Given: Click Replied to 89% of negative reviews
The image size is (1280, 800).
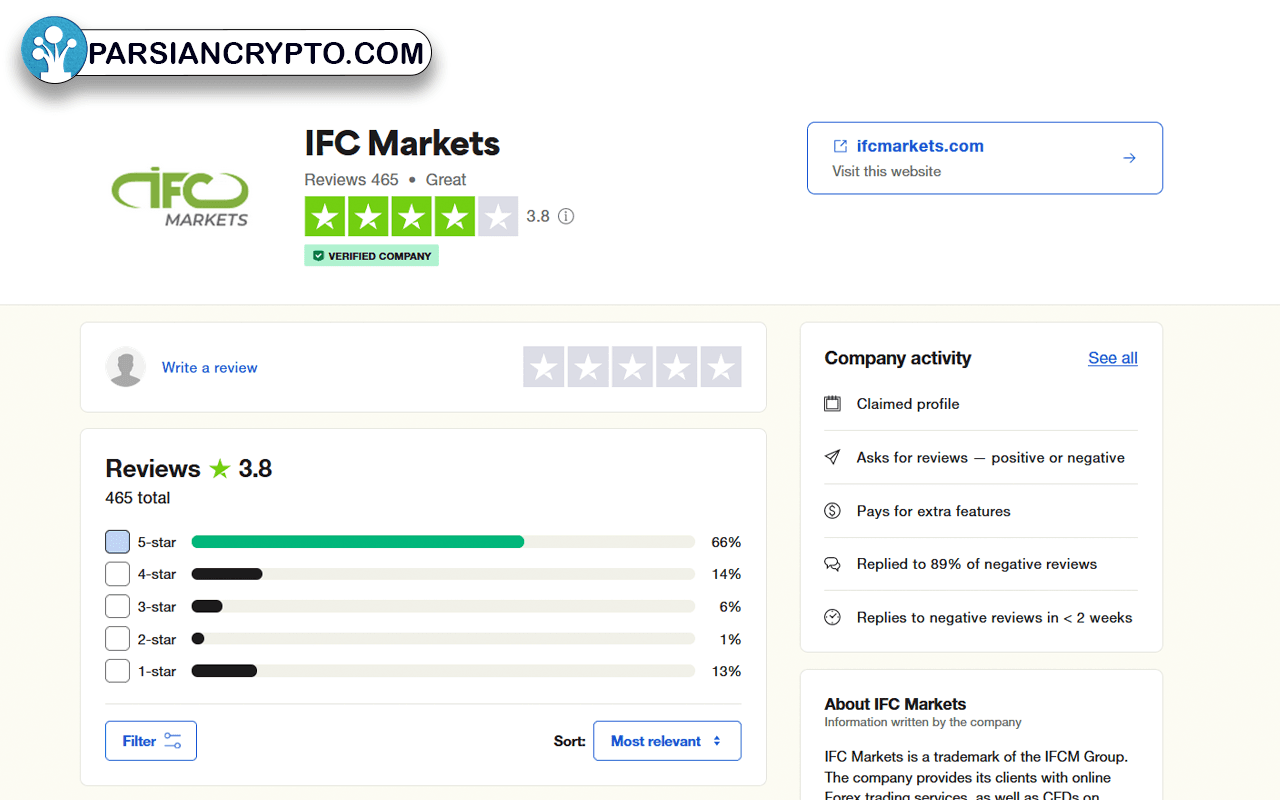Looking at the screenshot, I should click(977, 564).
